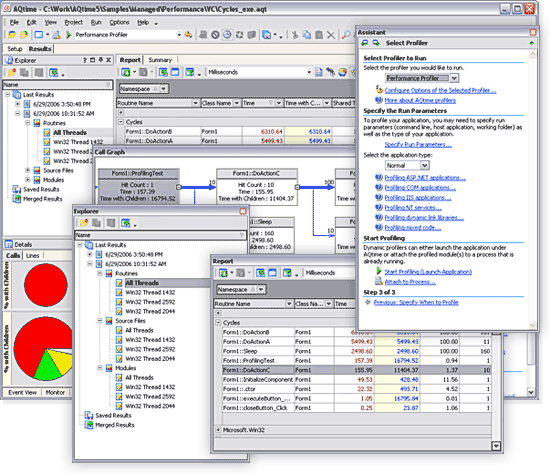The height and width of the screenshot is (474, 550).
Task: Open the Monitor tab at bottom
Action: pyautogui.click(x=55, y=392)
